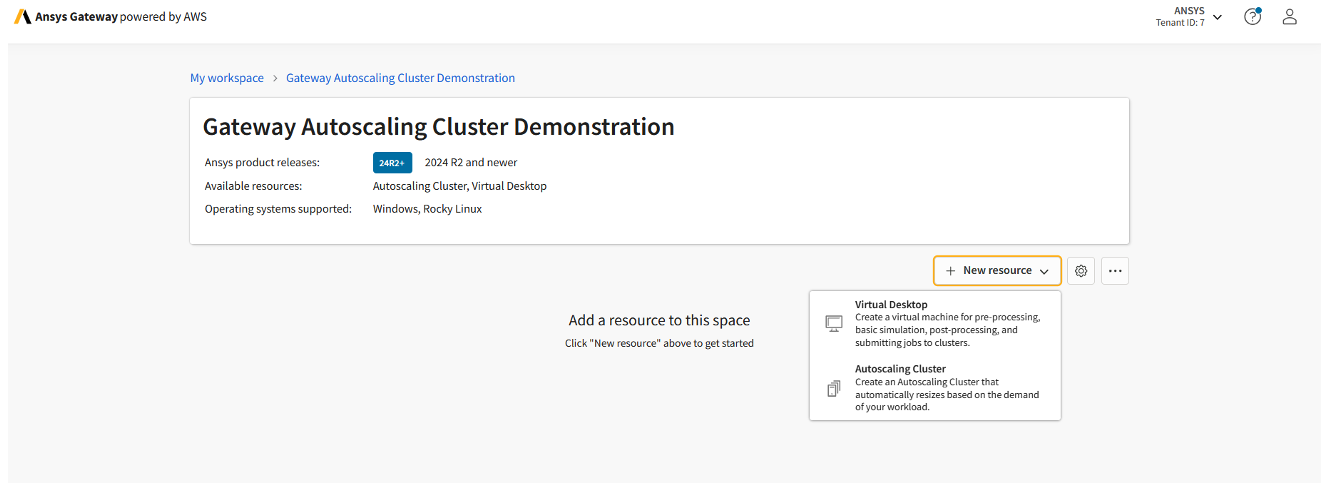Image resolution: width=1328 pixels, height=489 pixels.
Task: Click 'Autoscaling Cluster, Virtual Desktop' resources text
Action: point(460,186)
